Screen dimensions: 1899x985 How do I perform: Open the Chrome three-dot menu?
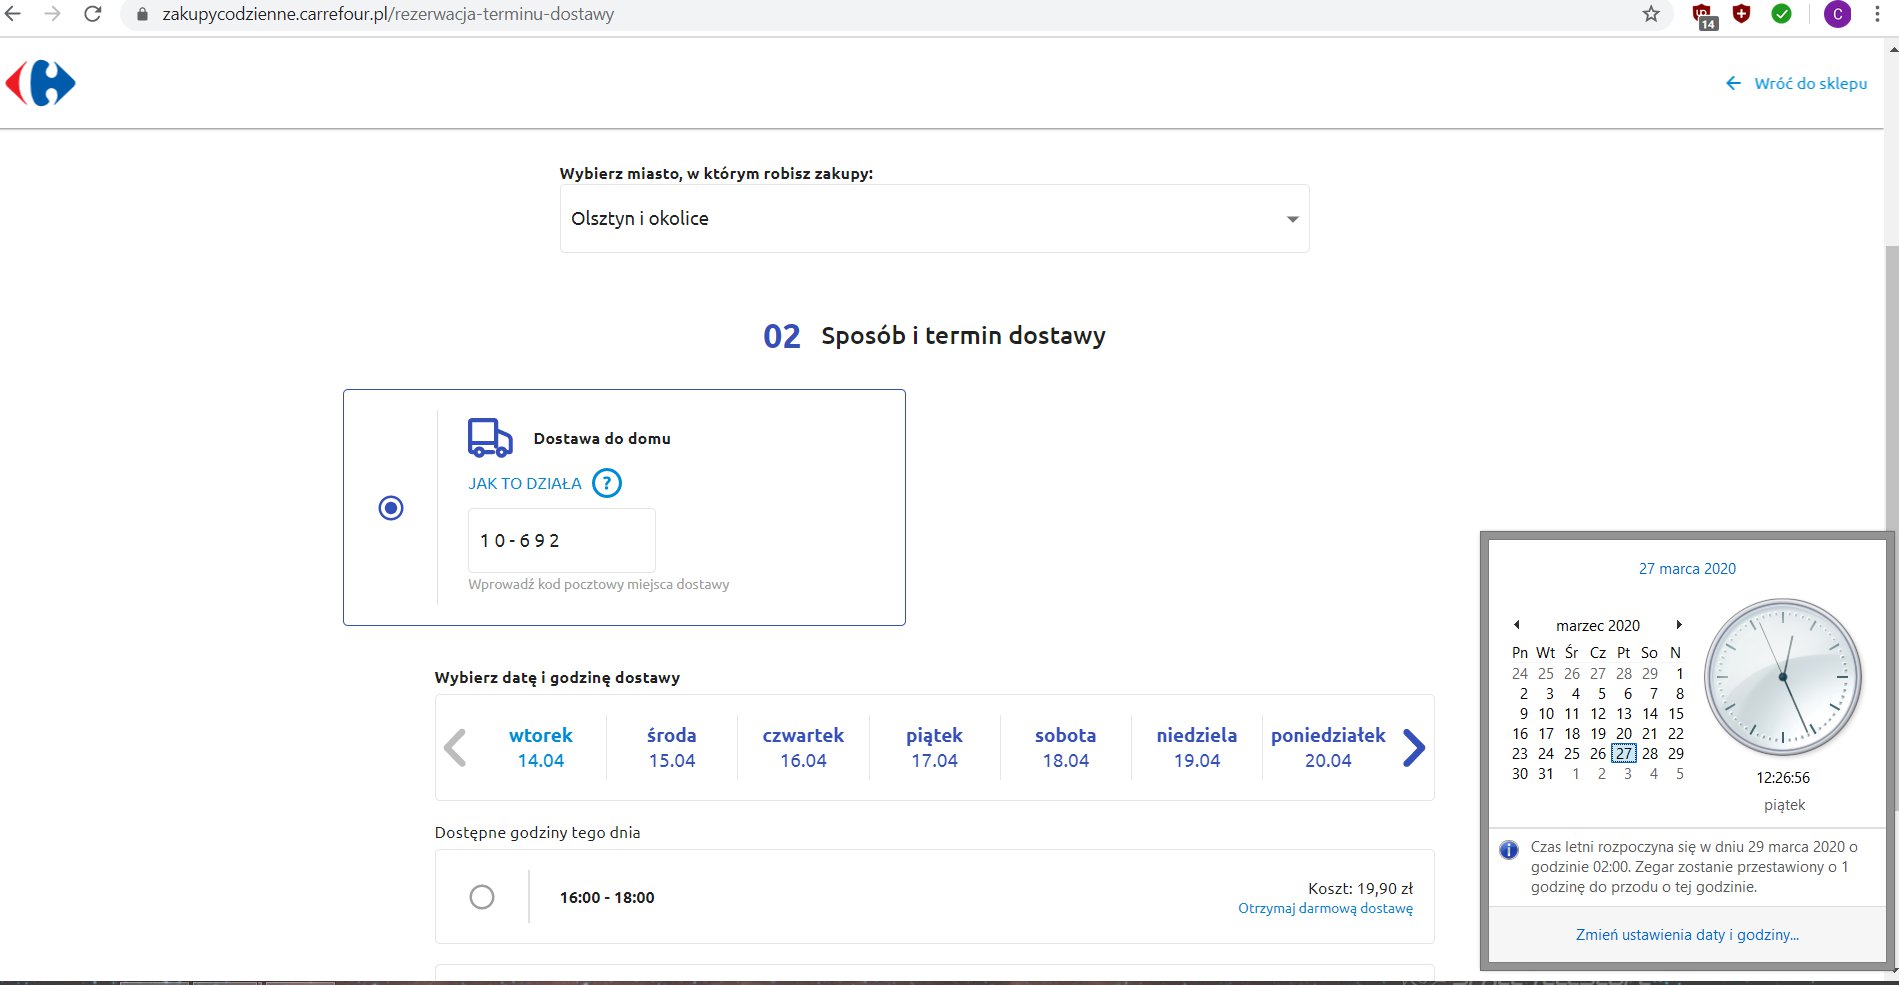[1877, 14]
